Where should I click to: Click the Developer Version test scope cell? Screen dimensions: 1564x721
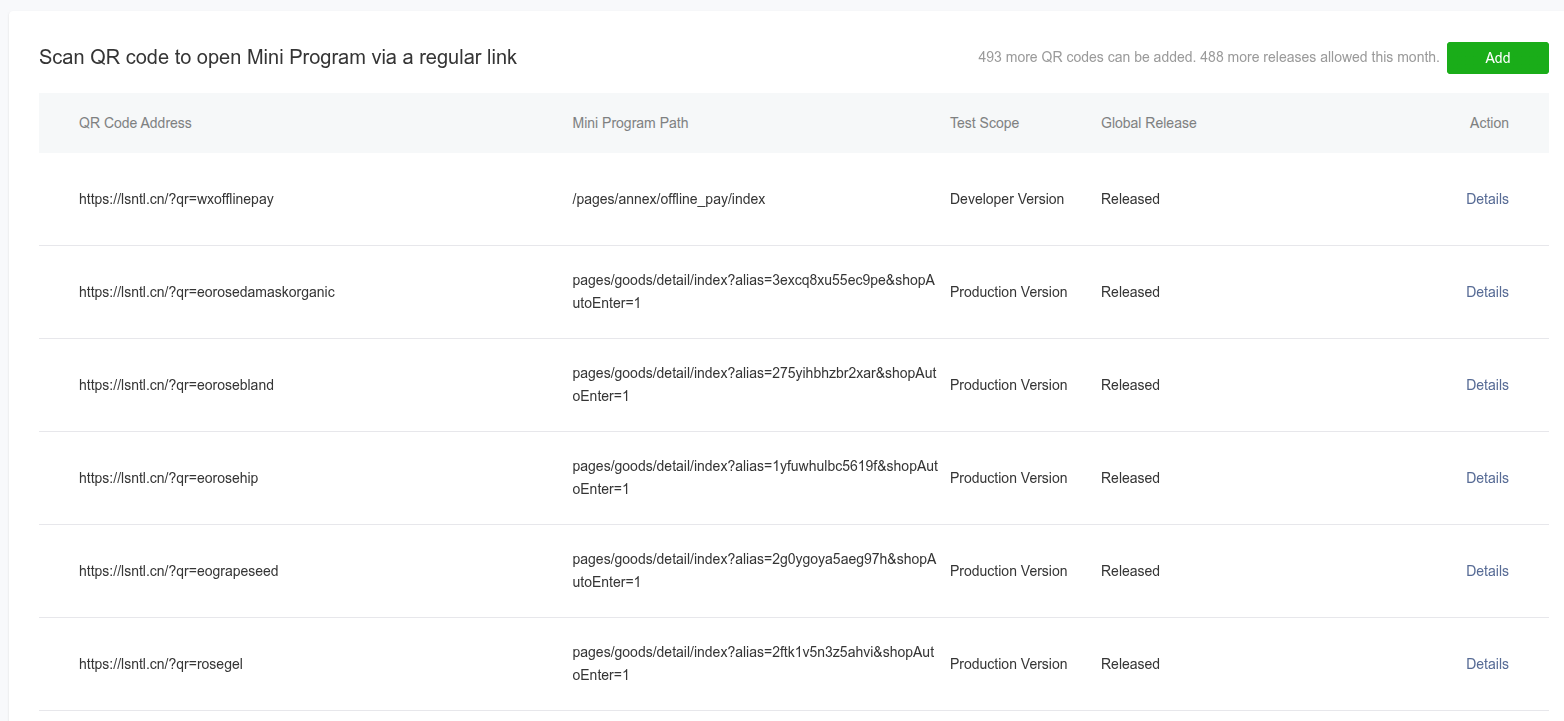(1006, 199)
